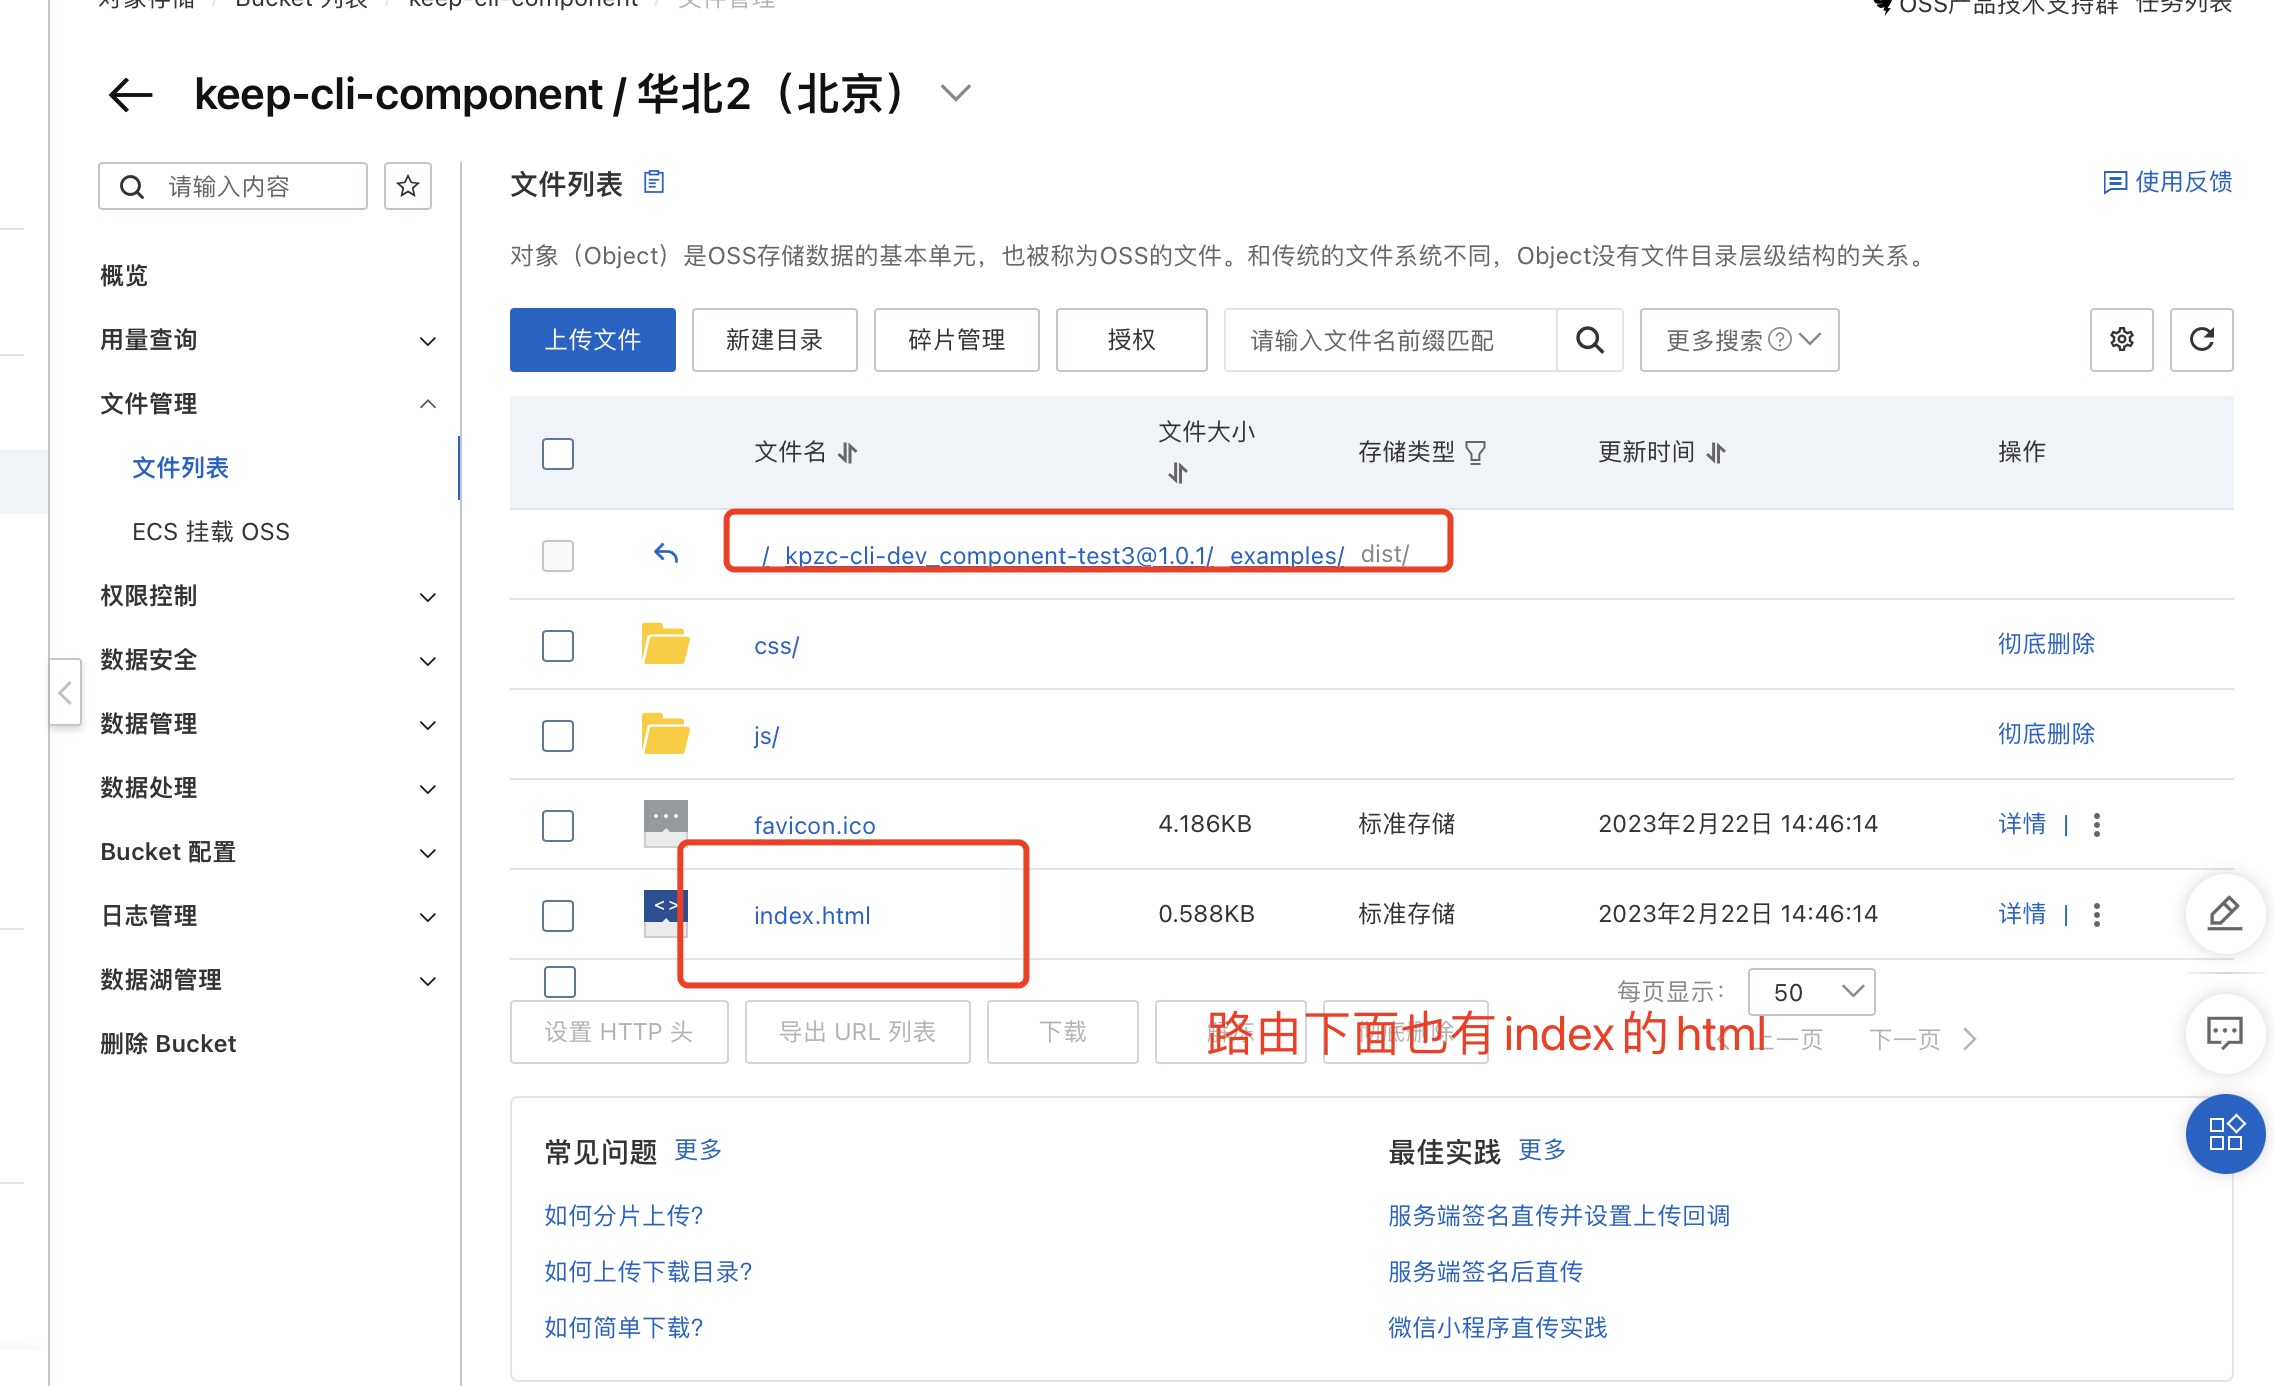Screen dimensions: 2274x1386
Task: Click the favicon.ico file type icon
Action: (x=665, y=823)
